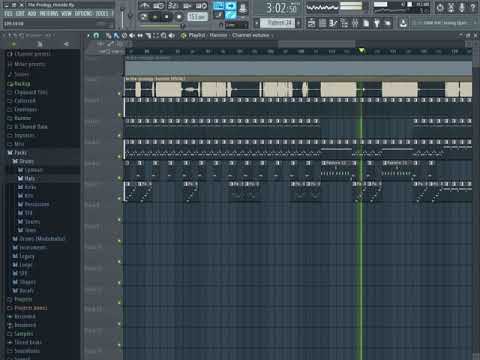Screen dimensions: 480x360
Task: Open the Channel rack icon
Action: 323,23
